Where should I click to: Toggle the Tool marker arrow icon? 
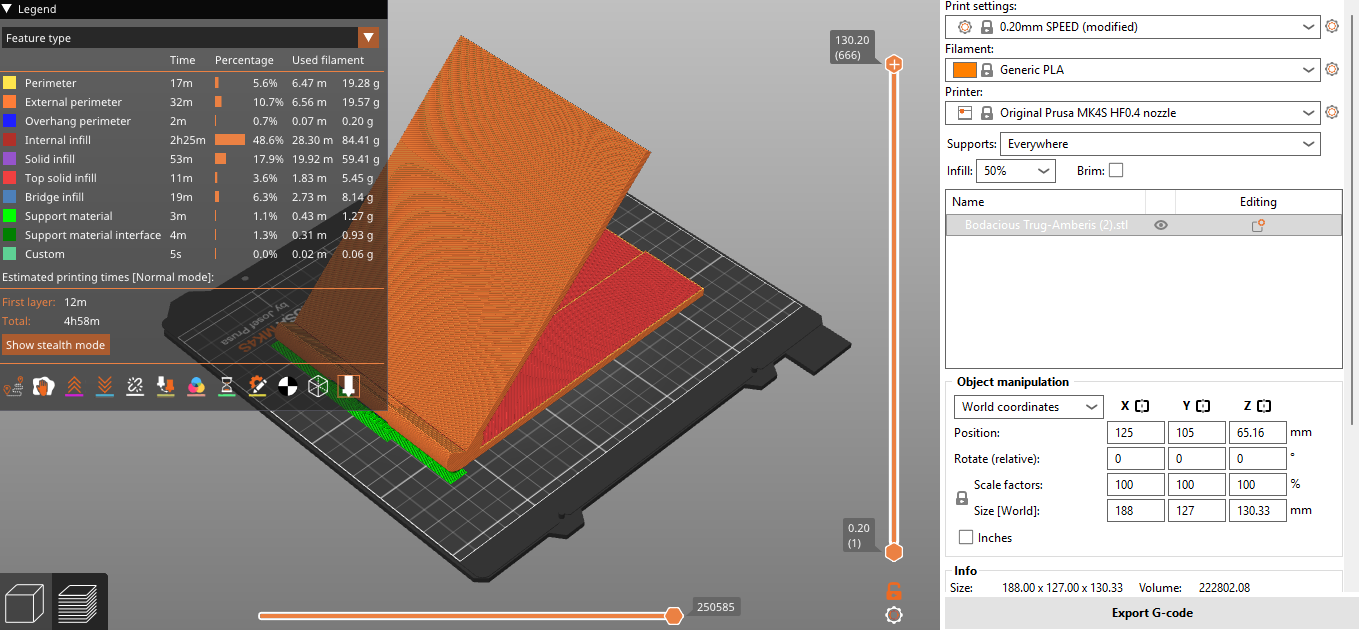click(348, 386)
